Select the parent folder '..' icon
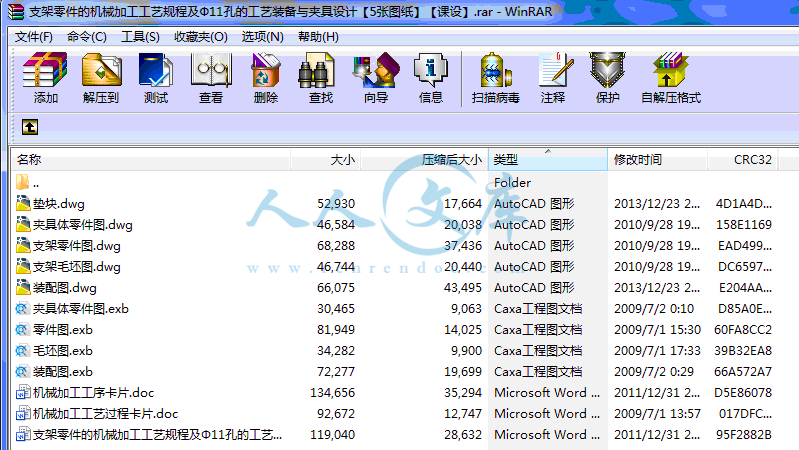 tap(22, 182)
